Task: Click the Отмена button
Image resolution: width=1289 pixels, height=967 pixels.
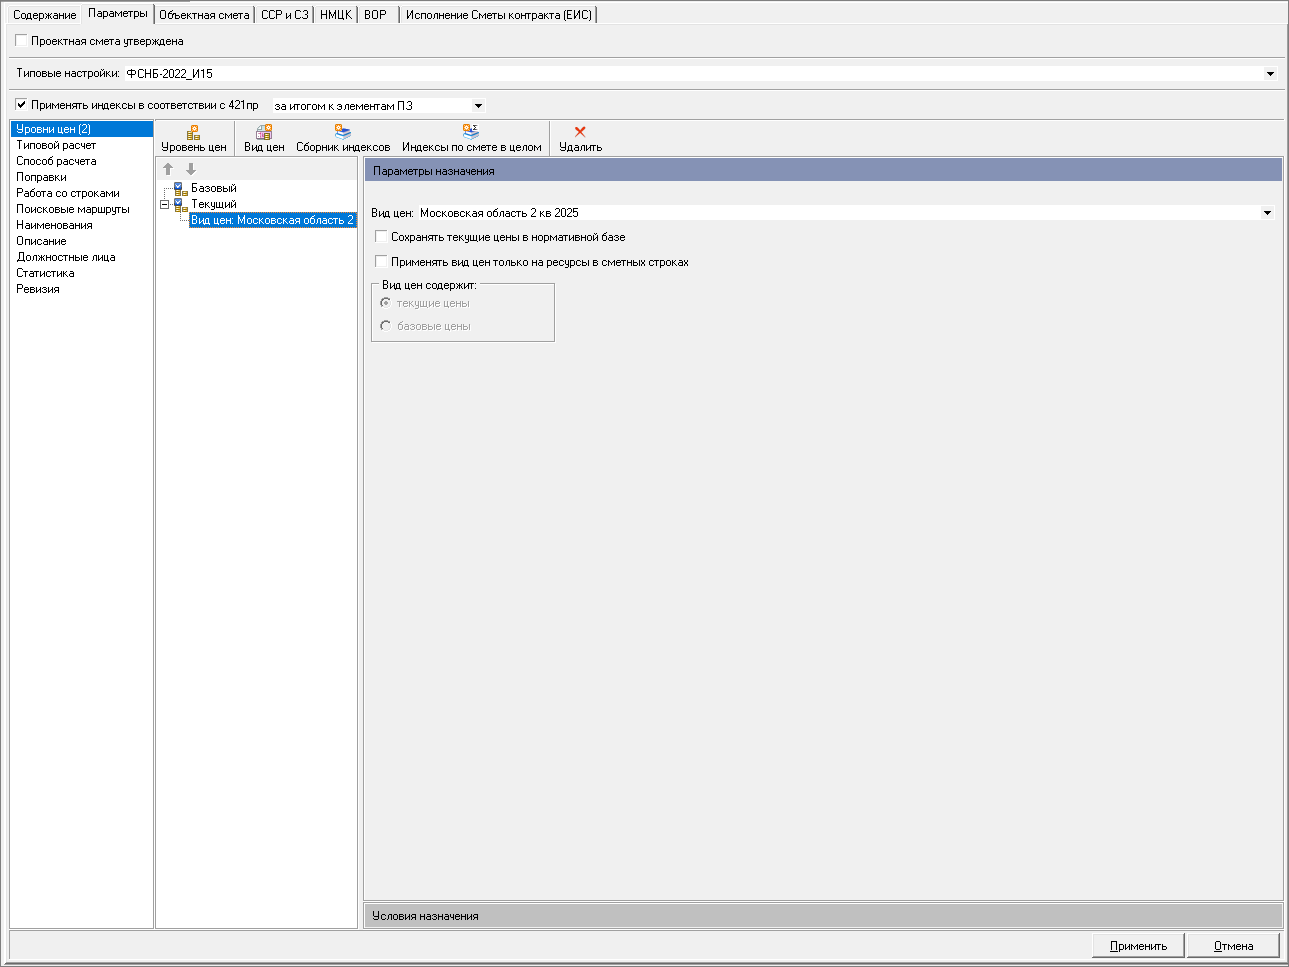Action: pyautogui.click(x=1233, y=946)
